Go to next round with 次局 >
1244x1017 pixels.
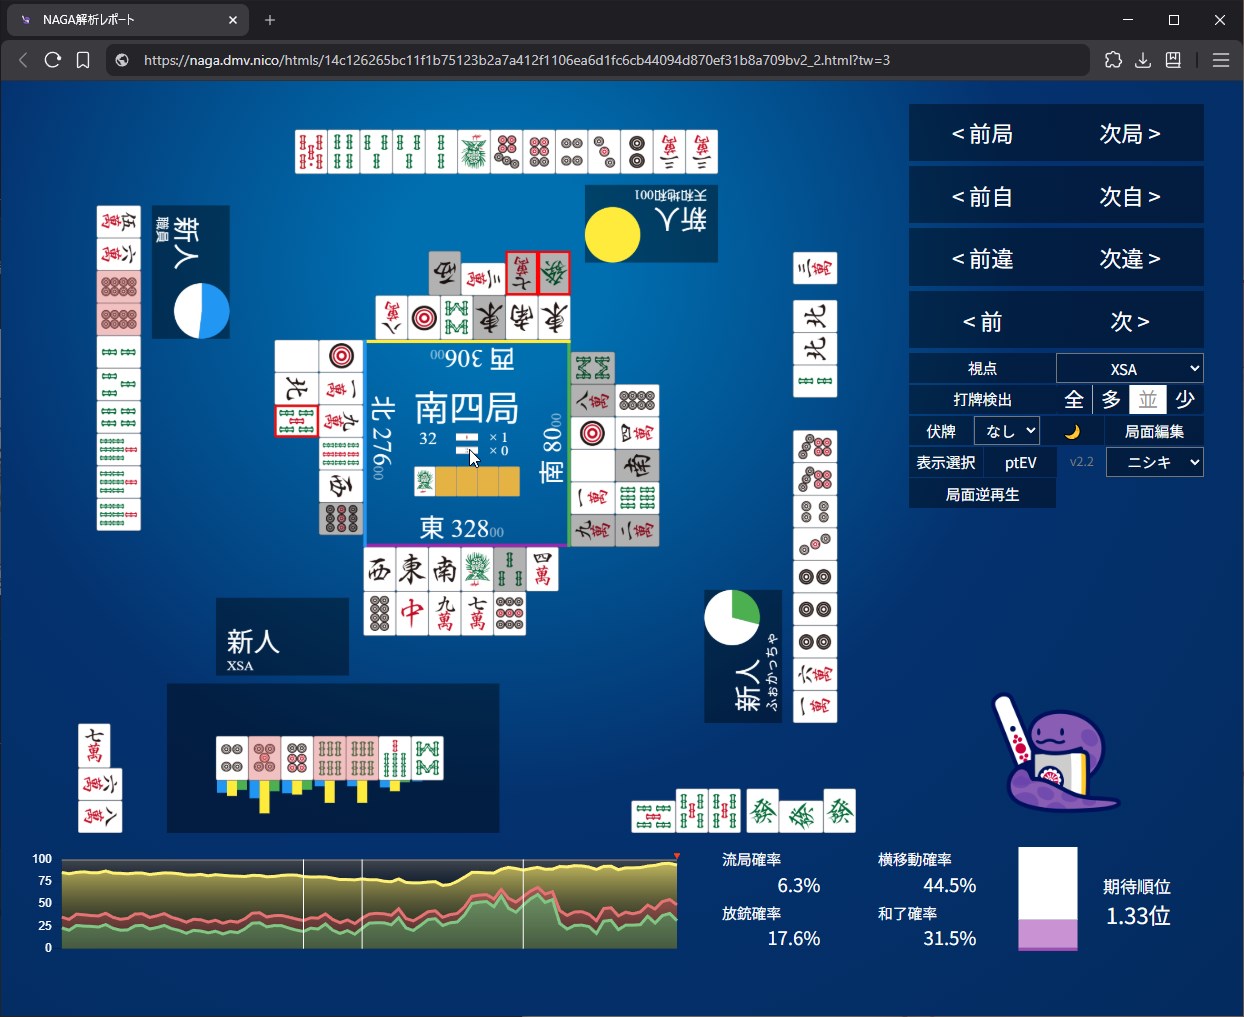click(1130, 134)
